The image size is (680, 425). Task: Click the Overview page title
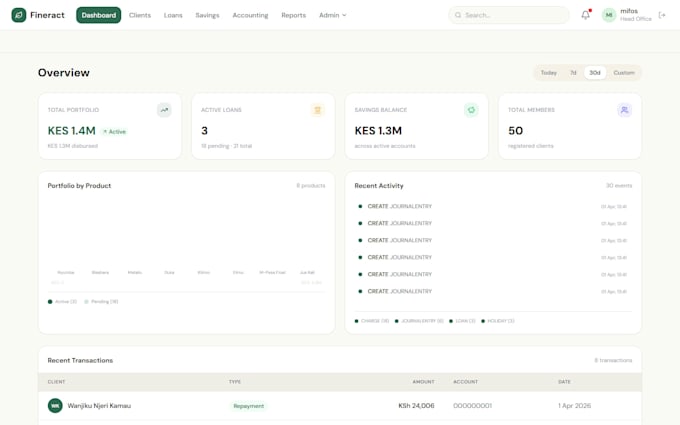coord(64,73)
